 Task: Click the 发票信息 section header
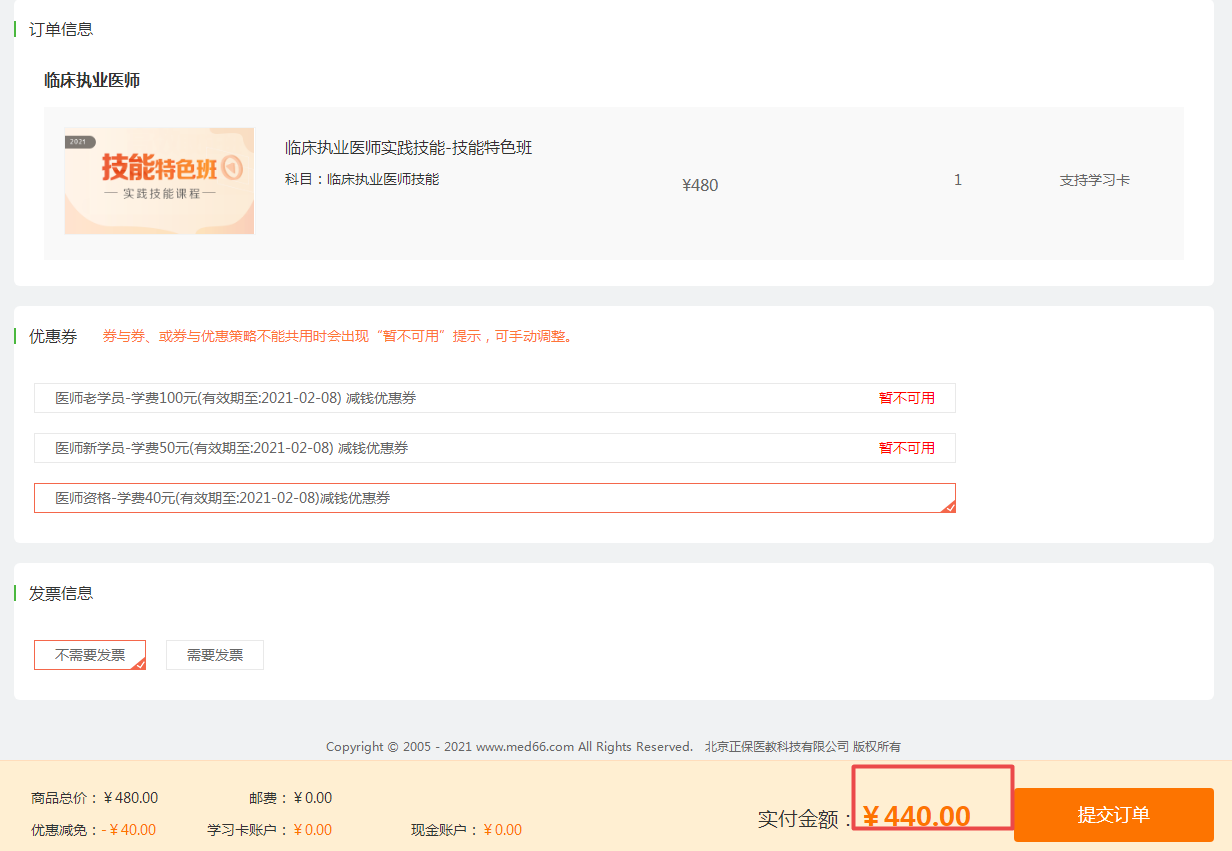point(61,594)
